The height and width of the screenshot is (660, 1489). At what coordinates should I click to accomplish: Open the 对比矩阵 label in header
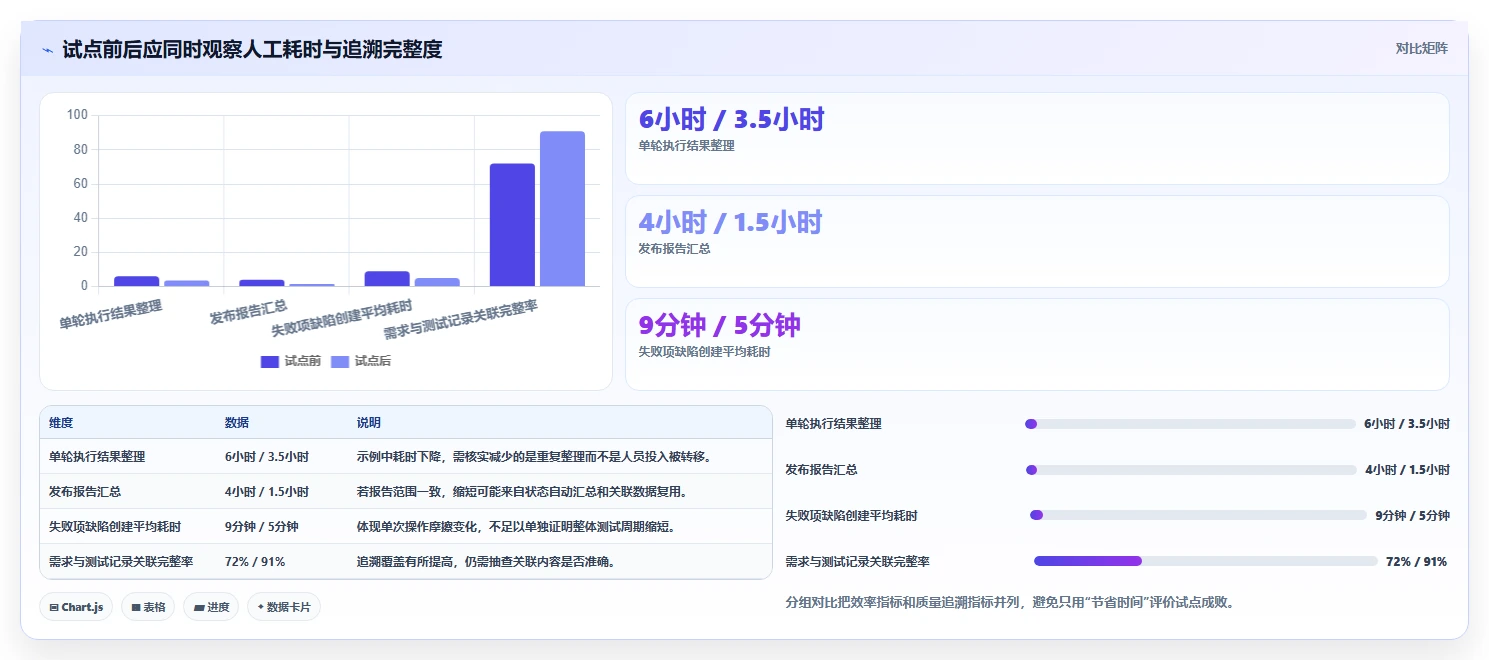pyautogui.click(x=1421, y=48)
